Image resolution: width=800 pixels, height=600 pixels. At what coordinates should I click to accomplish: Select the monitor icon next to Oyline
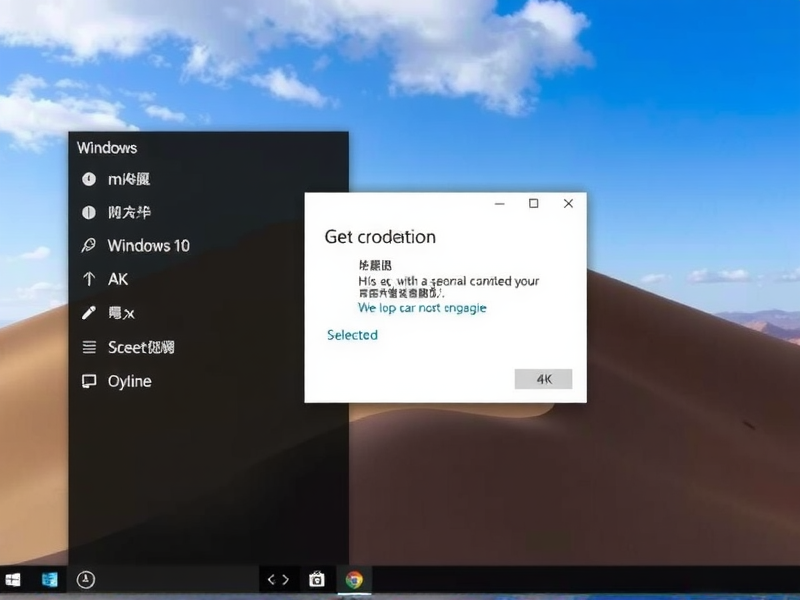[x=88, y=381]
